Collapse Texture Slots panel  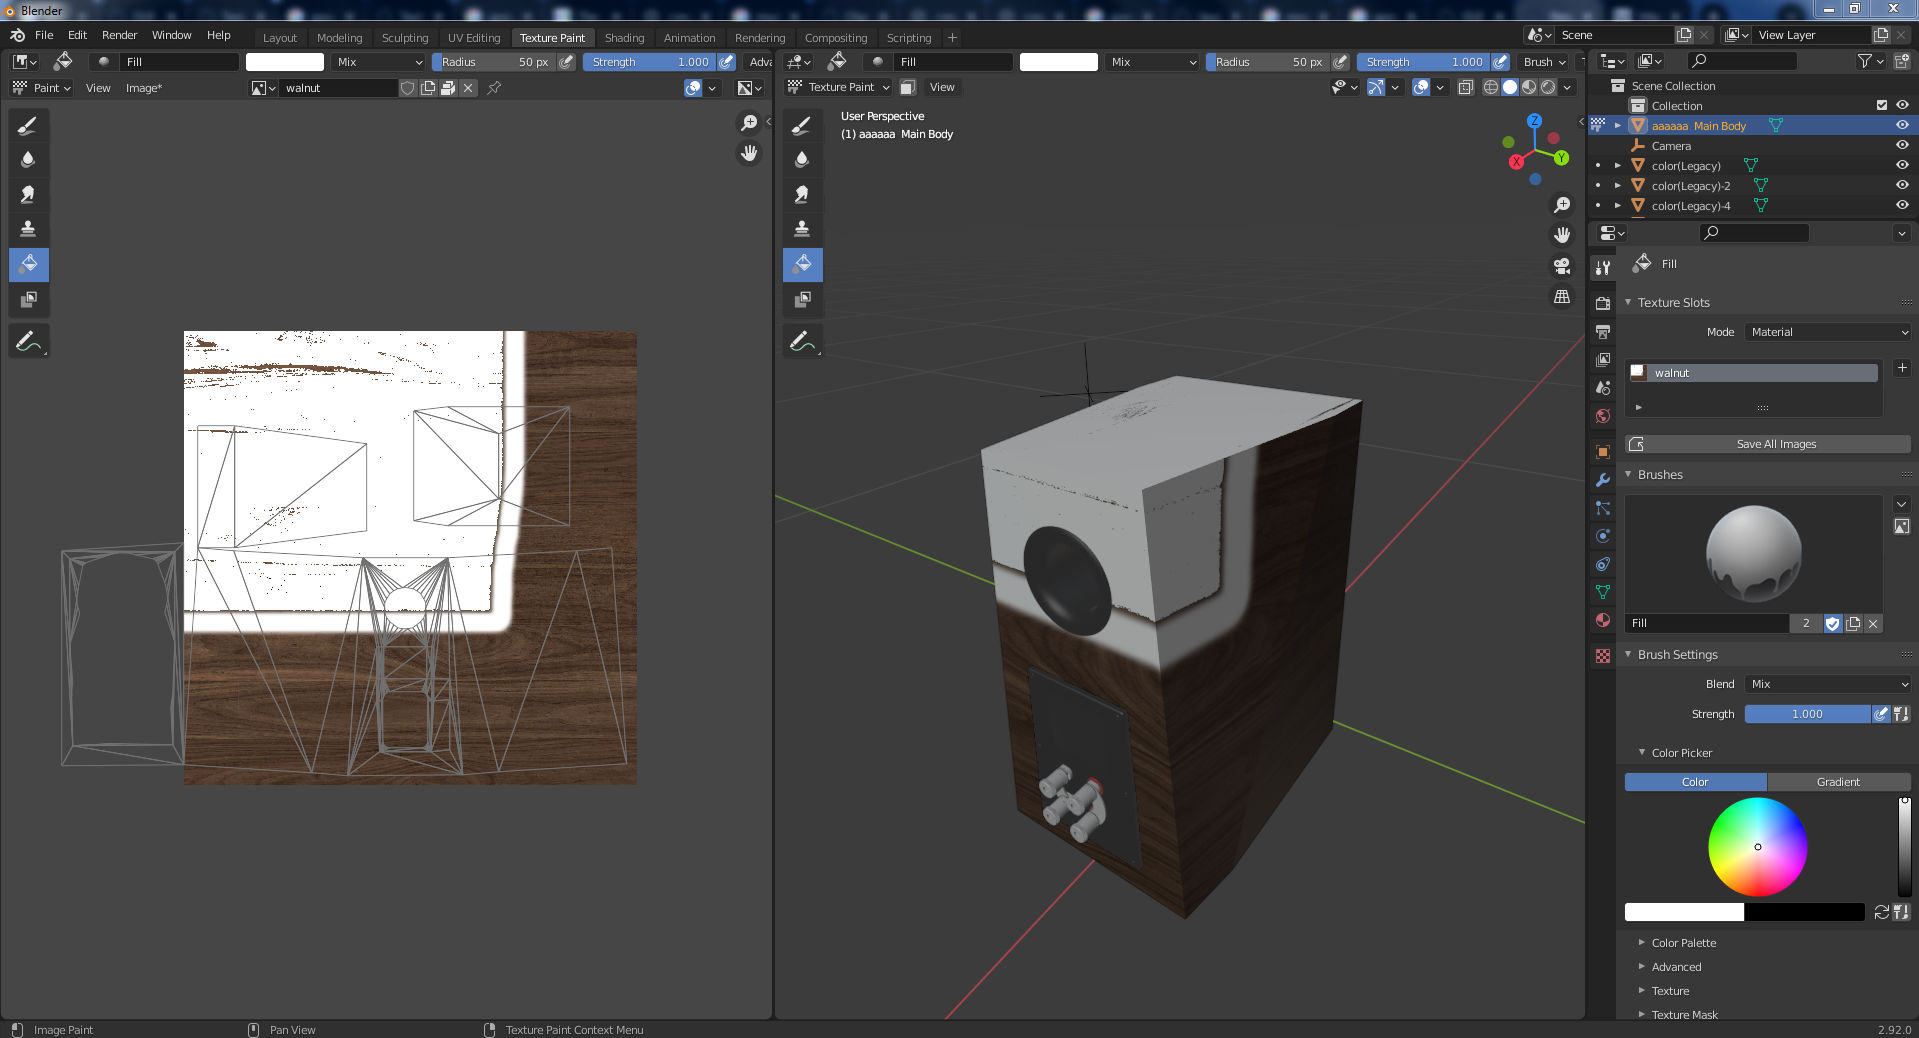point(1673,302)
